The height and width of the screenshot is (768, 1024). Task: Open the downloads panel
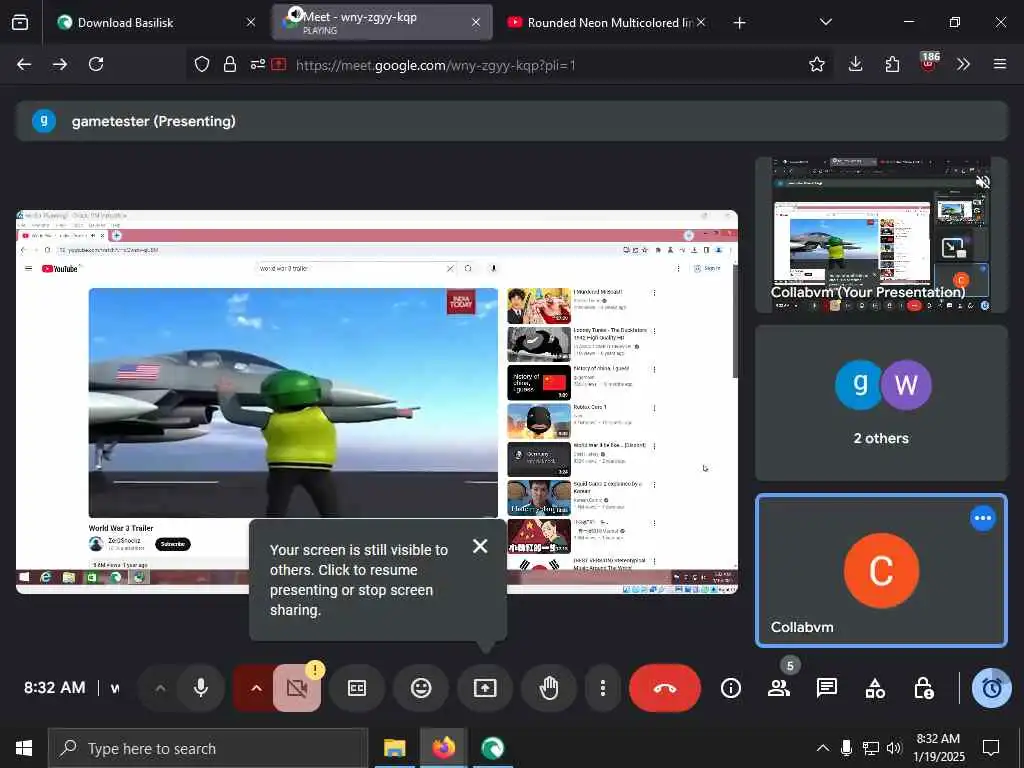[x=856, y=64]
